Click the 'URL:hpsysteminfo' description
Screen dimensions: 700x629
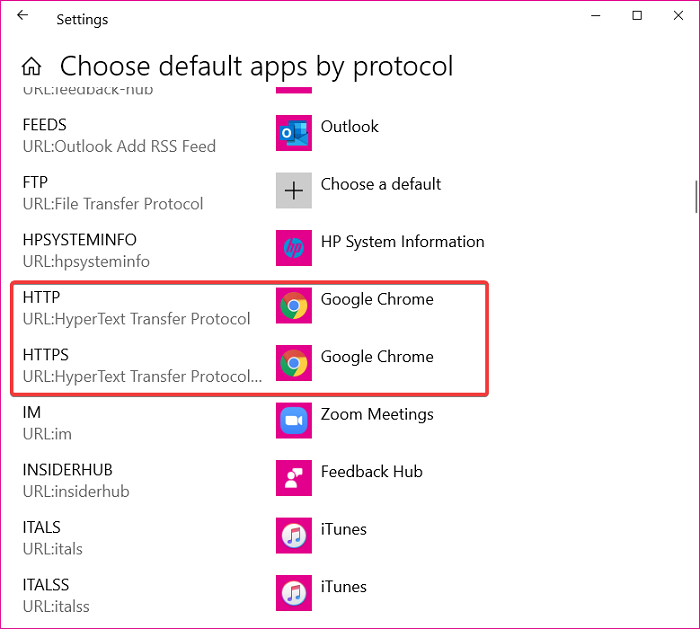pyautogui.click(x=86, y=262)
